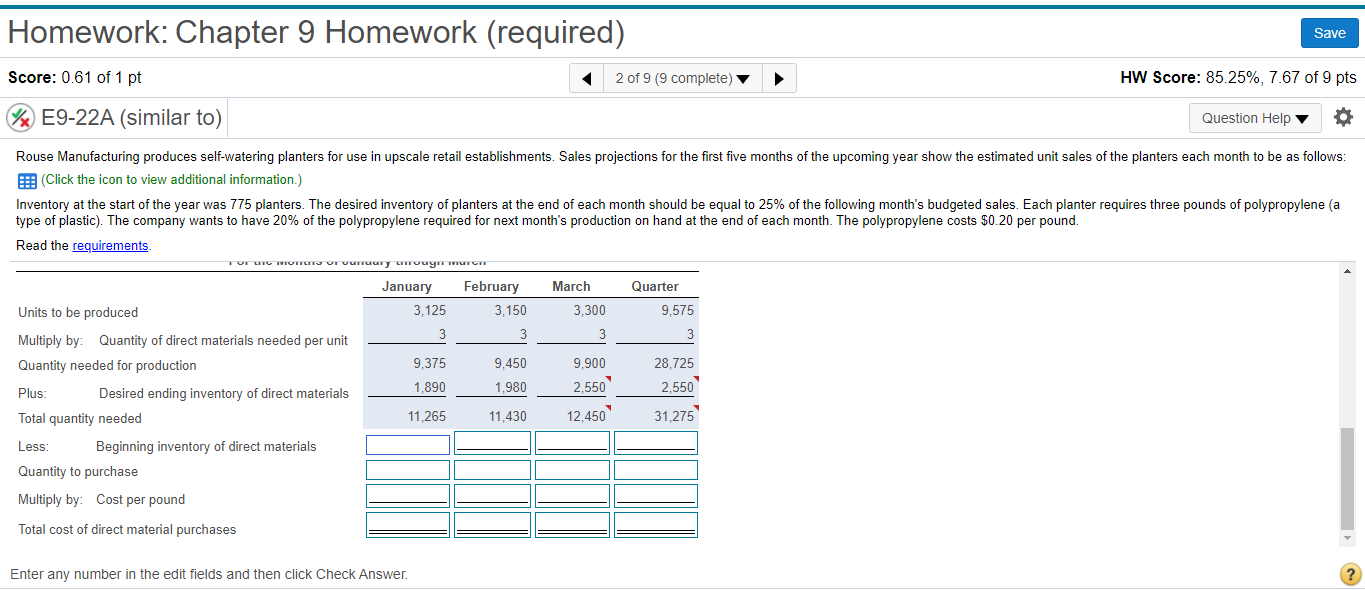Click the red flag marker on Quarter total quantity
This screenshot has height=590, width=1365.
coord(697,409)
